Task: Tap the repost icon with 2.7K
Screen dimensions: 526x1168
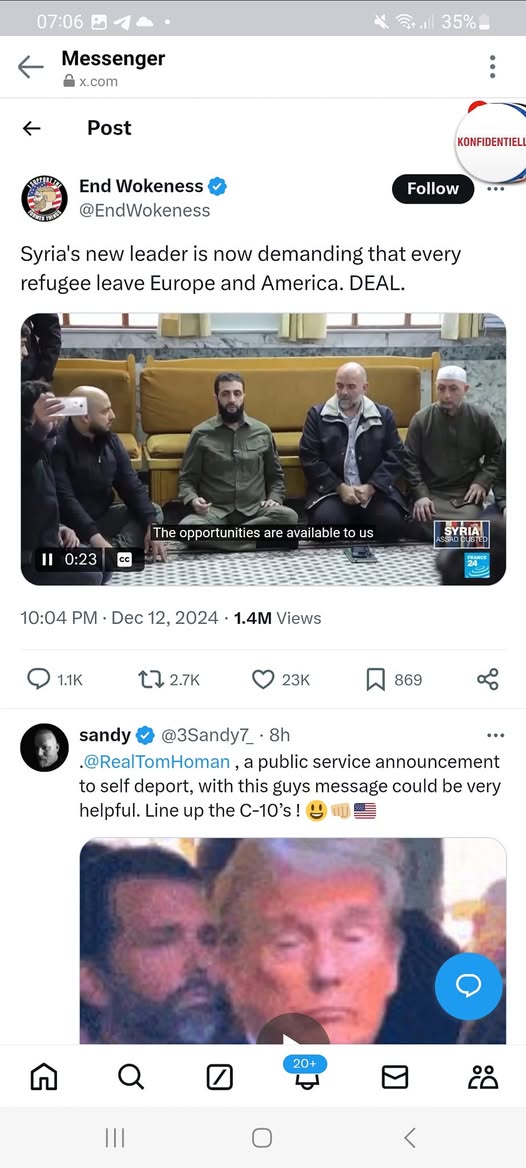Action: coord(150,679)
